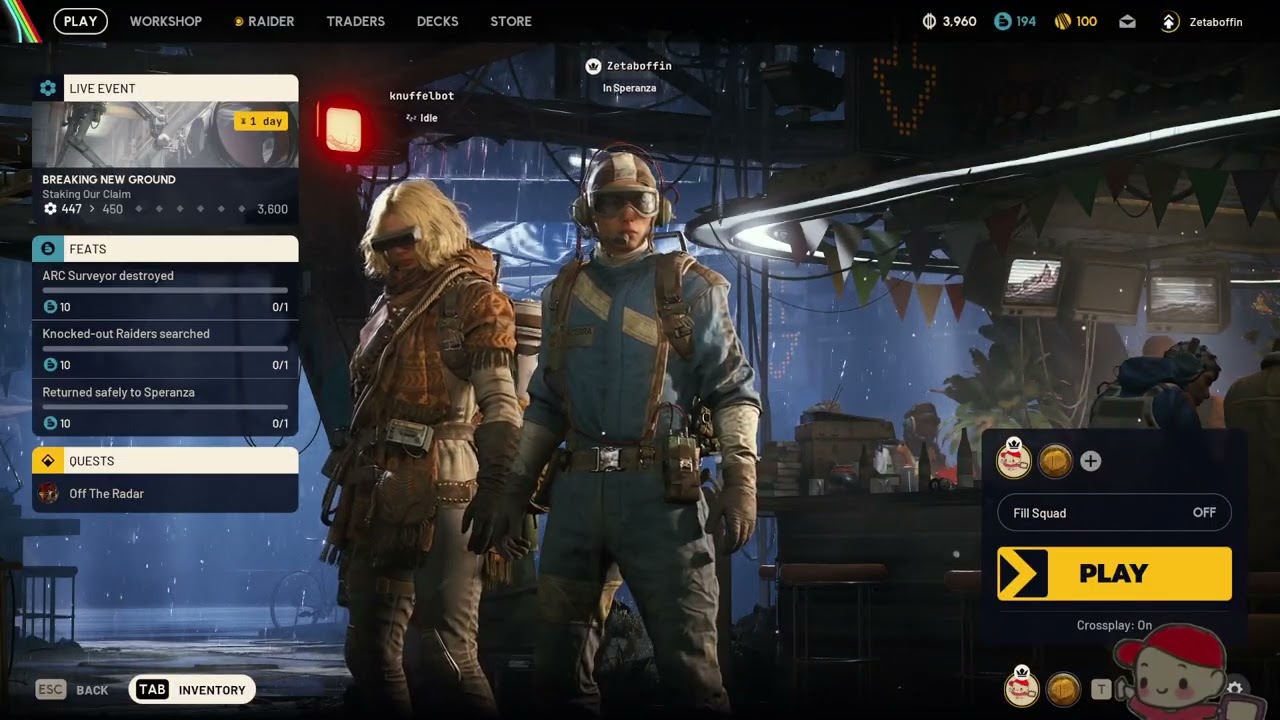The image size is (1280, 720).
Task: Go to the TRADERS tab
Action: (356, 21)
